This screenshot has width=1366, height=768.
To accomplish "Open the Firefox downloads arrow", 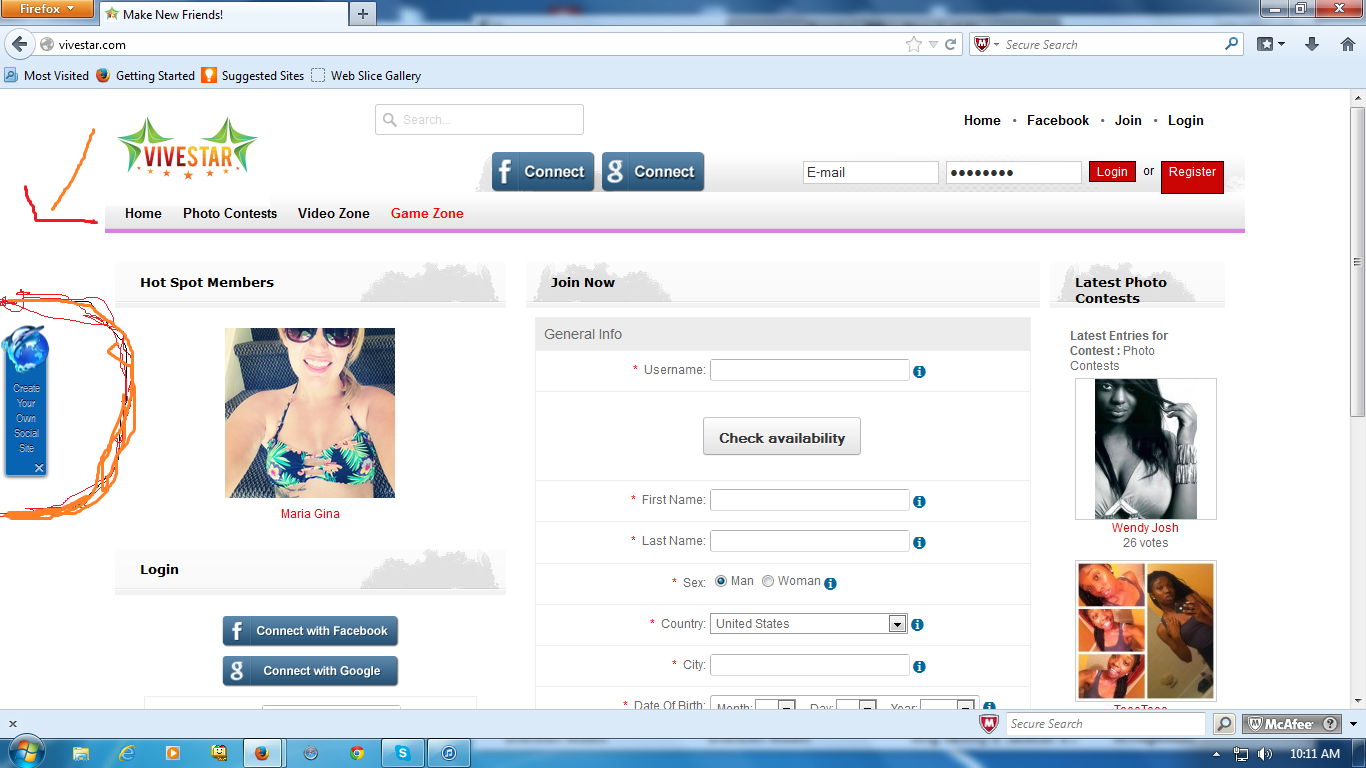I will pos(1312,44).
